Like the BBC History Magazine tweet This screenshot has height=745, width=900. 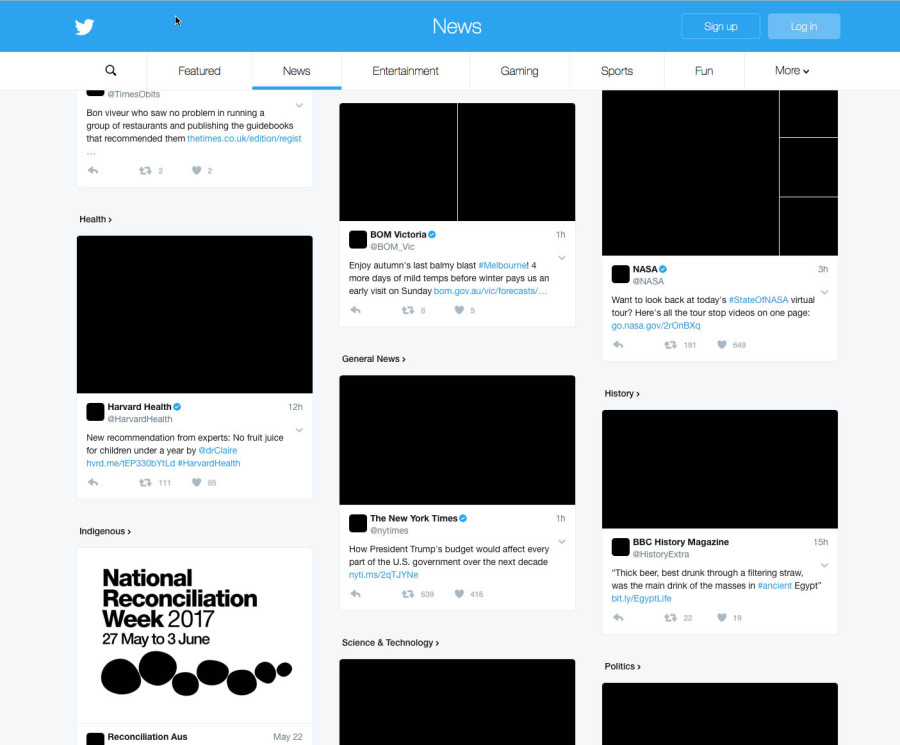721,618
